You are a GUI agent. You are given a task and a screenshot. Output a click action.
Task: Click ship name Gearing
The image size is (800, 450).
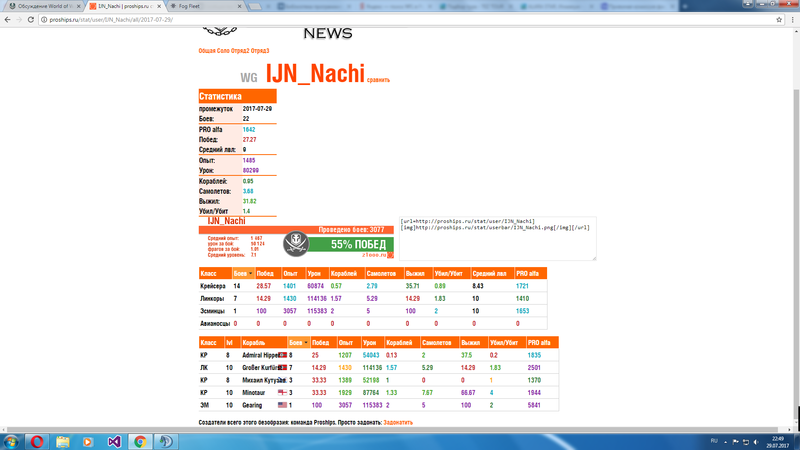[252, 405]
